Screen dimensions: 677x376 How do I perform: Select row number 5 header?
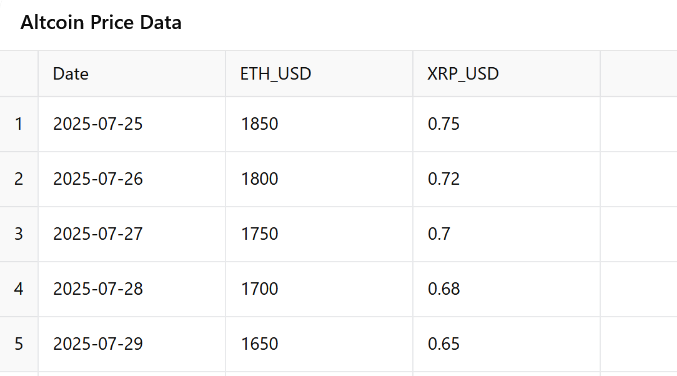[19, 344]
